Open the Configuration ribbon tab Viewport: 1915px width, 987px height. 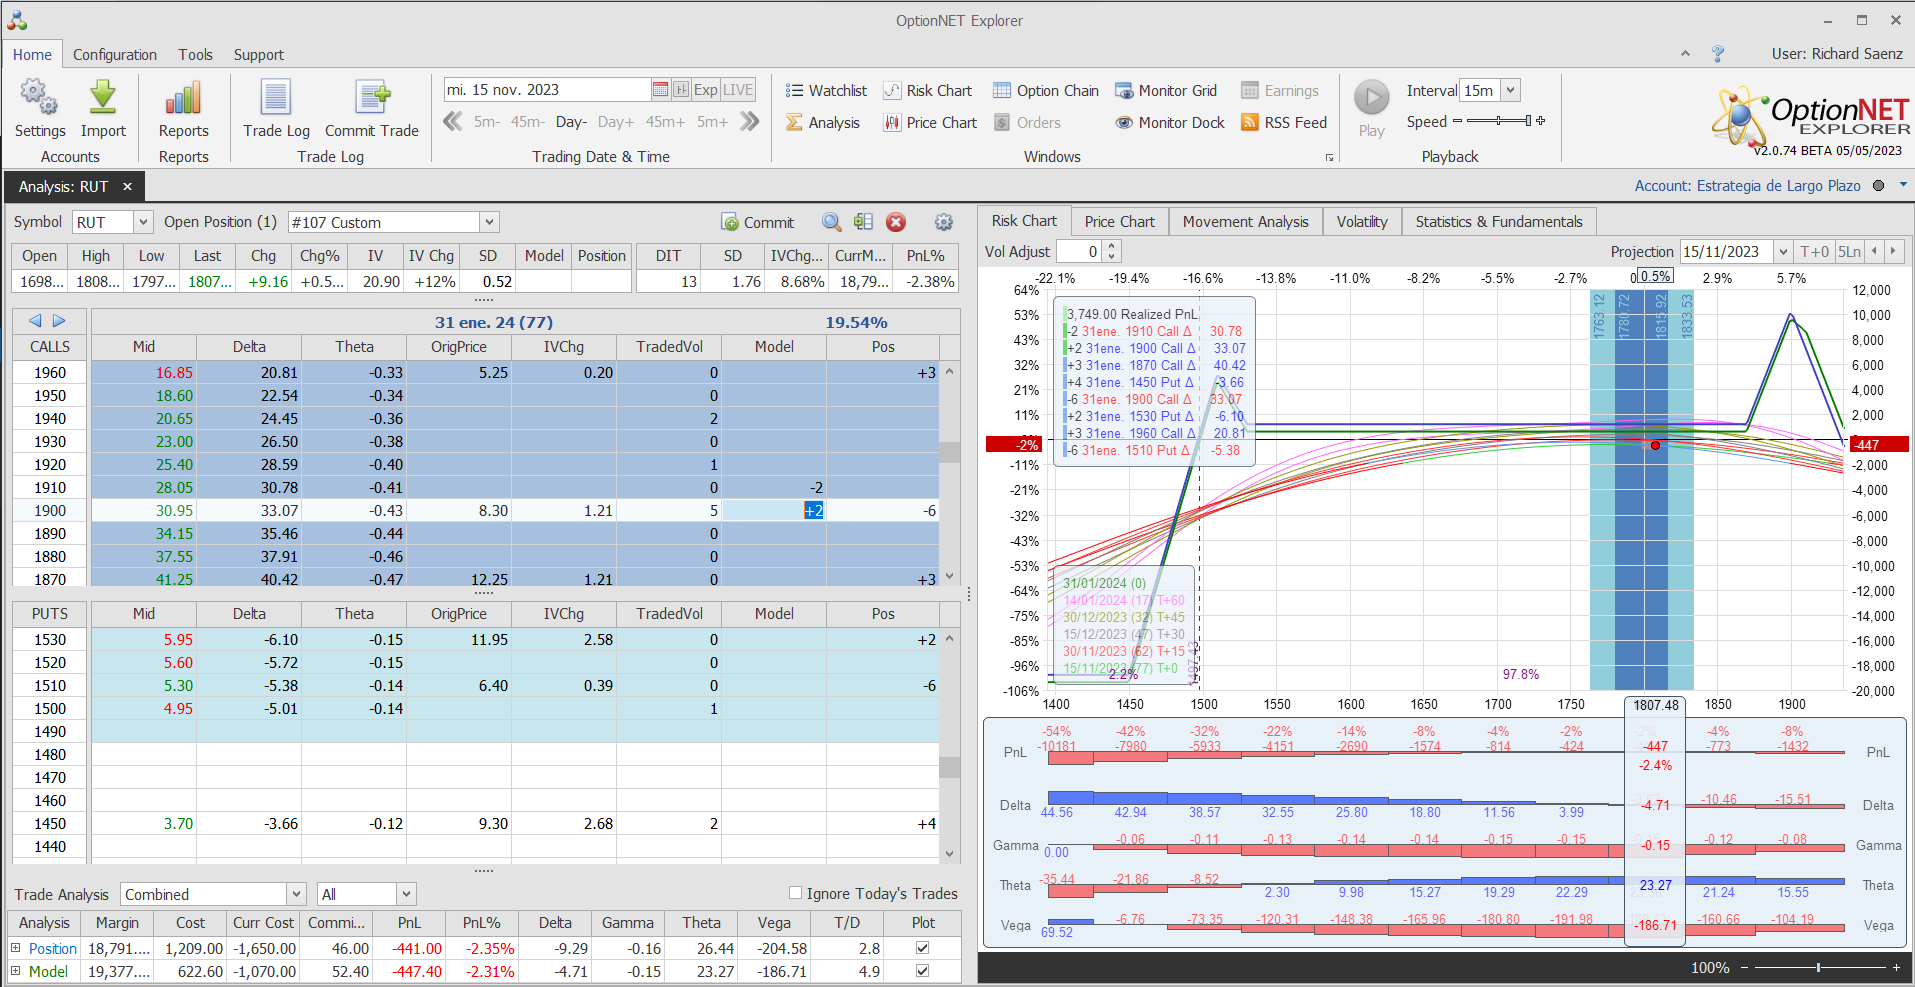coord(114,55)
